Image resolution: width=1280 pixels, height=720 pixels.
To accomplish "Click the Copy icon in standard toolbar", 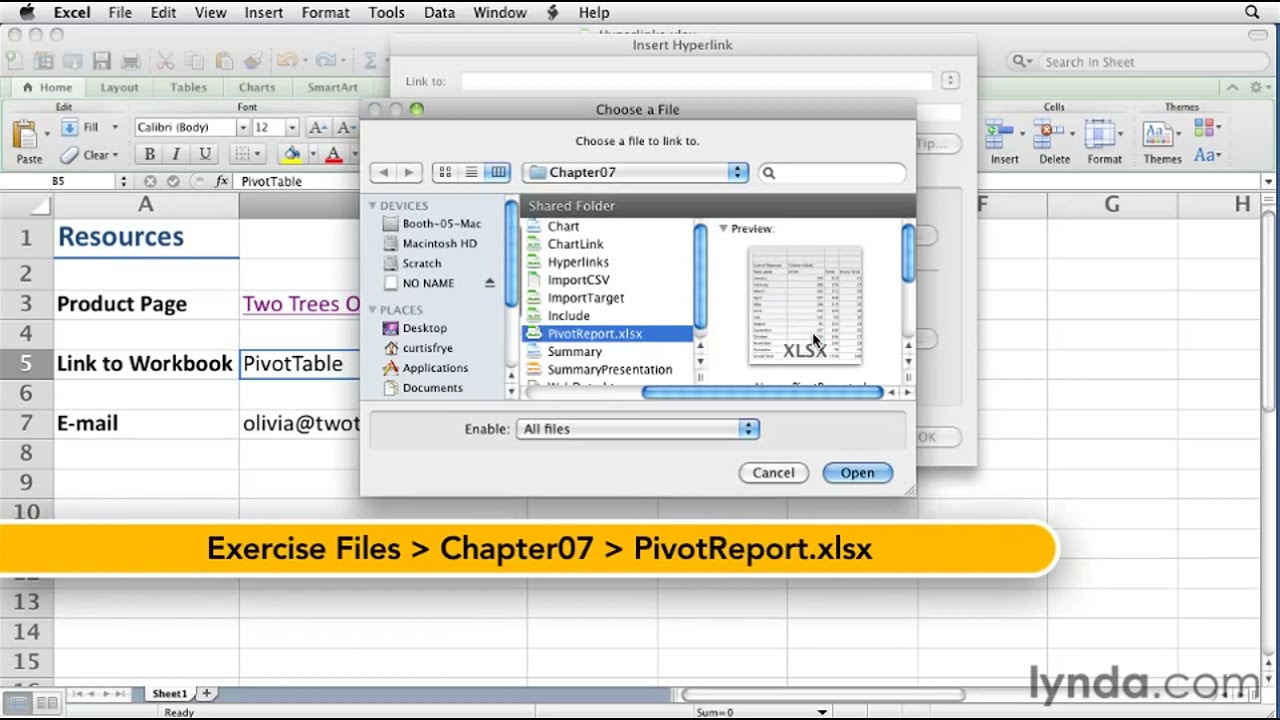I will (x=194, y=61).
